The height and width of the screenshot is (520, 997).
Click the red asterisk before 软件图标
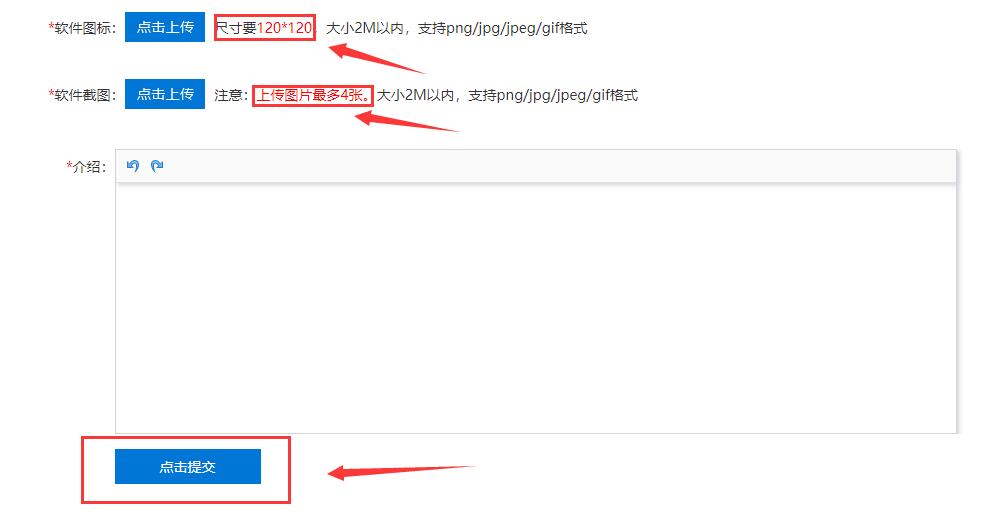click(51, 27)
